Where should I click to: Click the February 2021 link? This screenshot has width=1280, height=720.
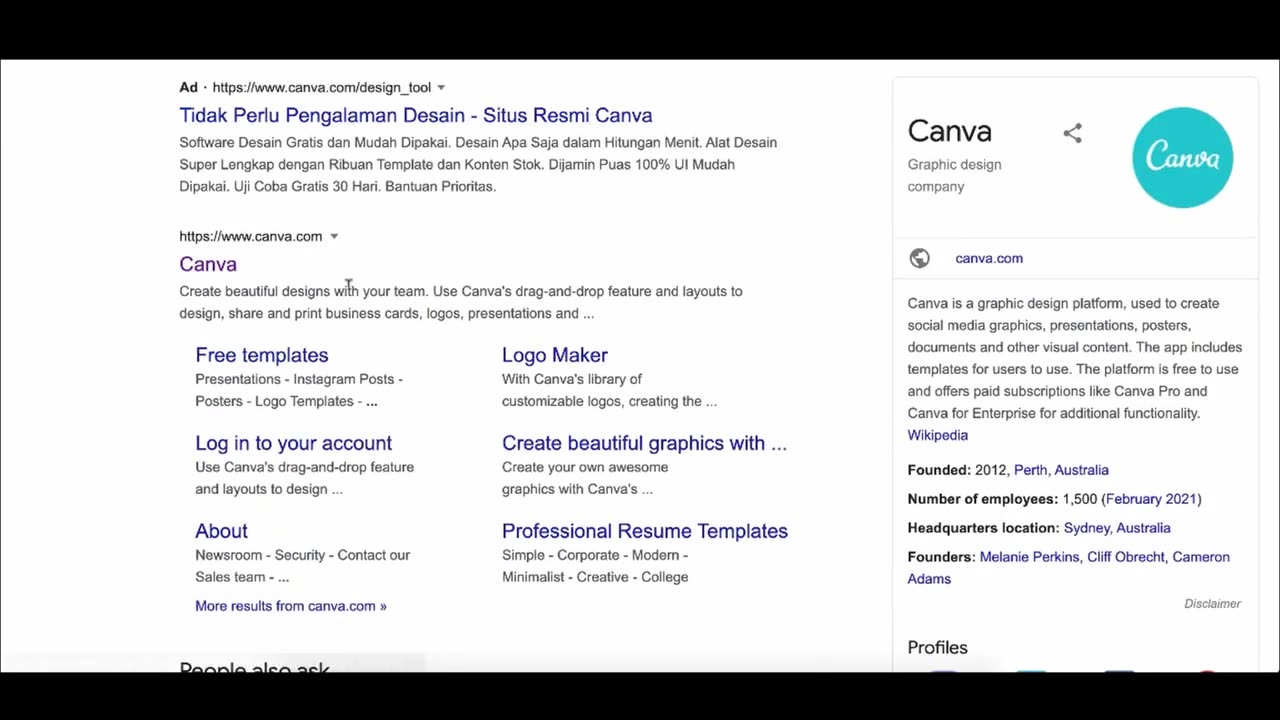click(x=1151, y=499)
